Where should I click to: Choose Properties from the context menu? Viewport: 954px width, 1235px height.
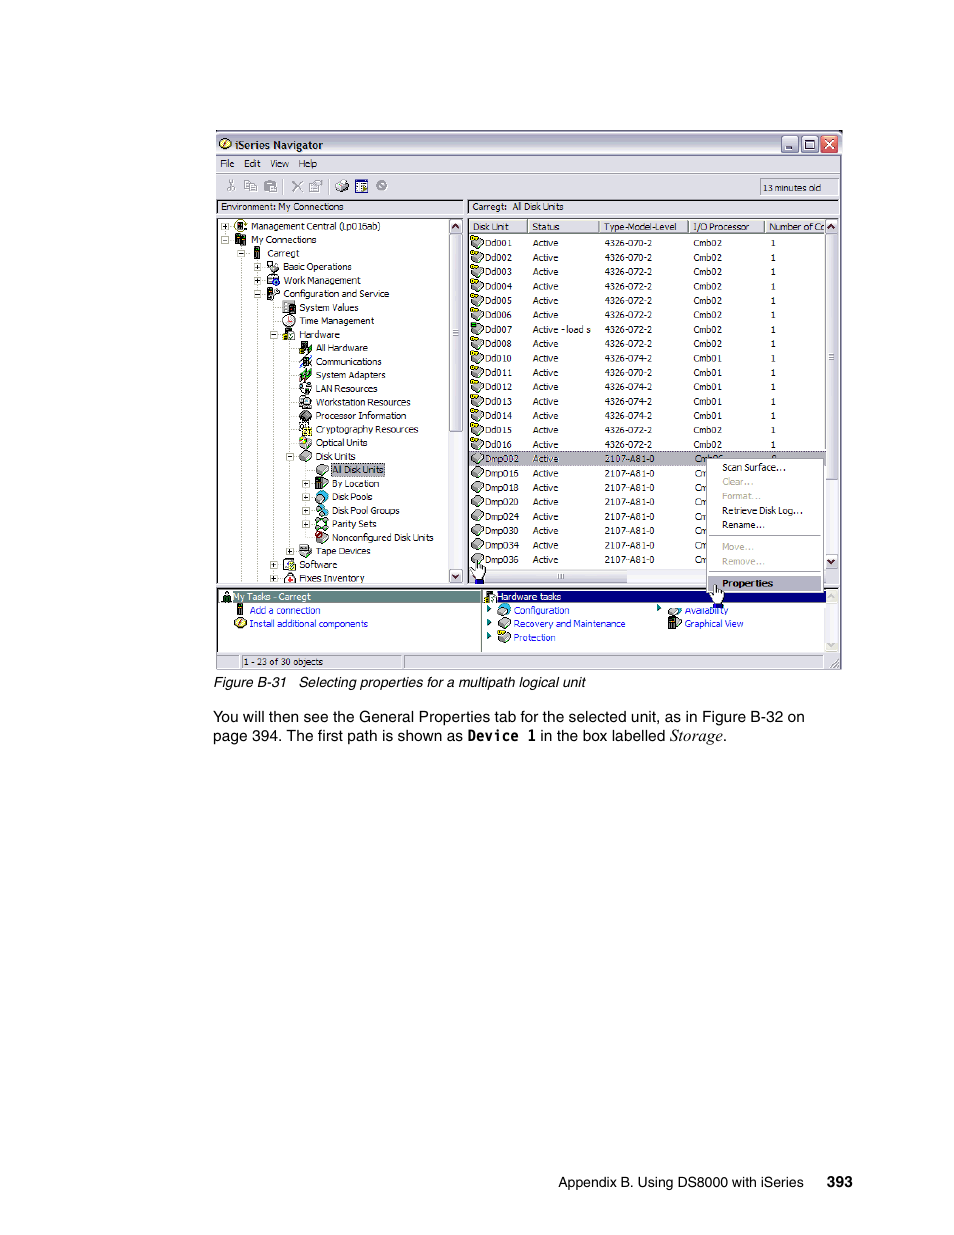765,583
